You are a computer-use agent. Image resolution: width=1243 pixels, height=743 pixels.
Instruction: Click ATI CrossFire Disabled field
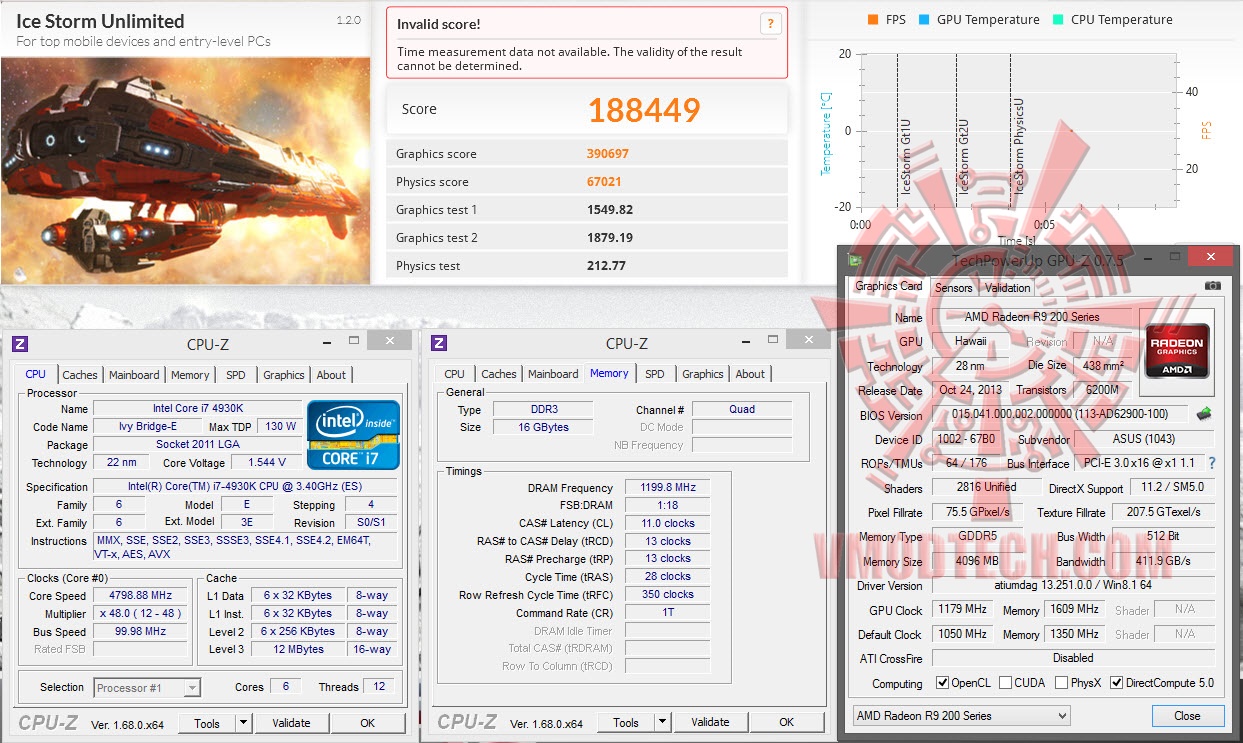1073,658
